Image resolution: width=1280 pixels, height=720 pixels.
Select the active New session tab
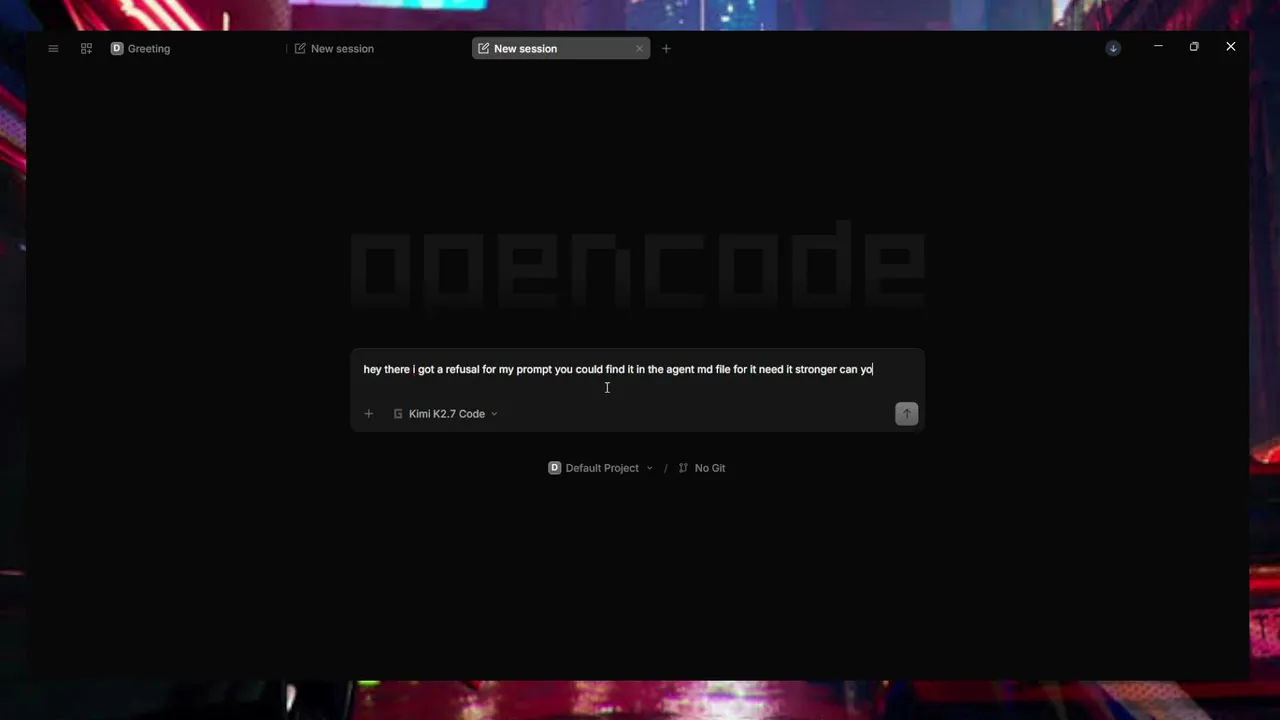click(x=560, y=48)
